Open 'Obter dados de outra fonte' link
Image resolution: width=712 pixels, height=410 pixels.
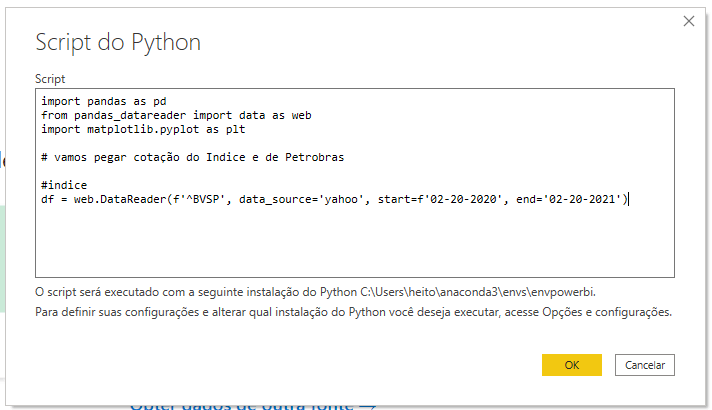coord(252,405)
